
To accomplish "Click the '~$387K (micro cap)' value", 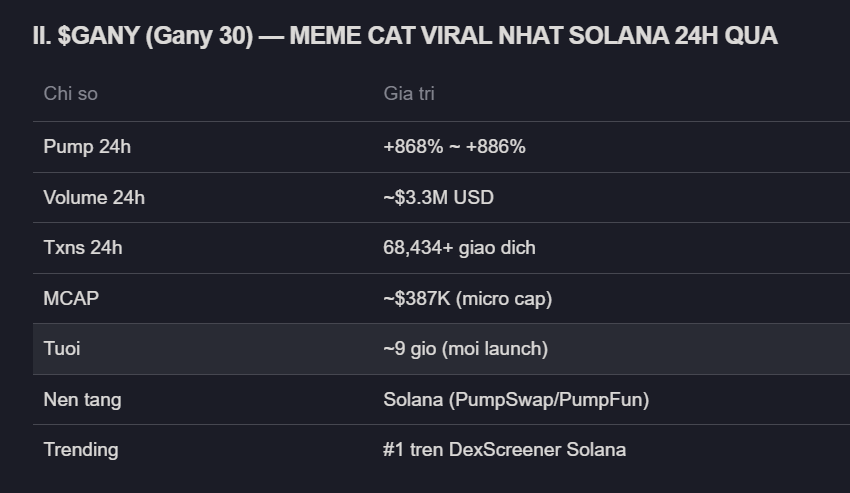I will pyautogui.click(x=467, y=298).
